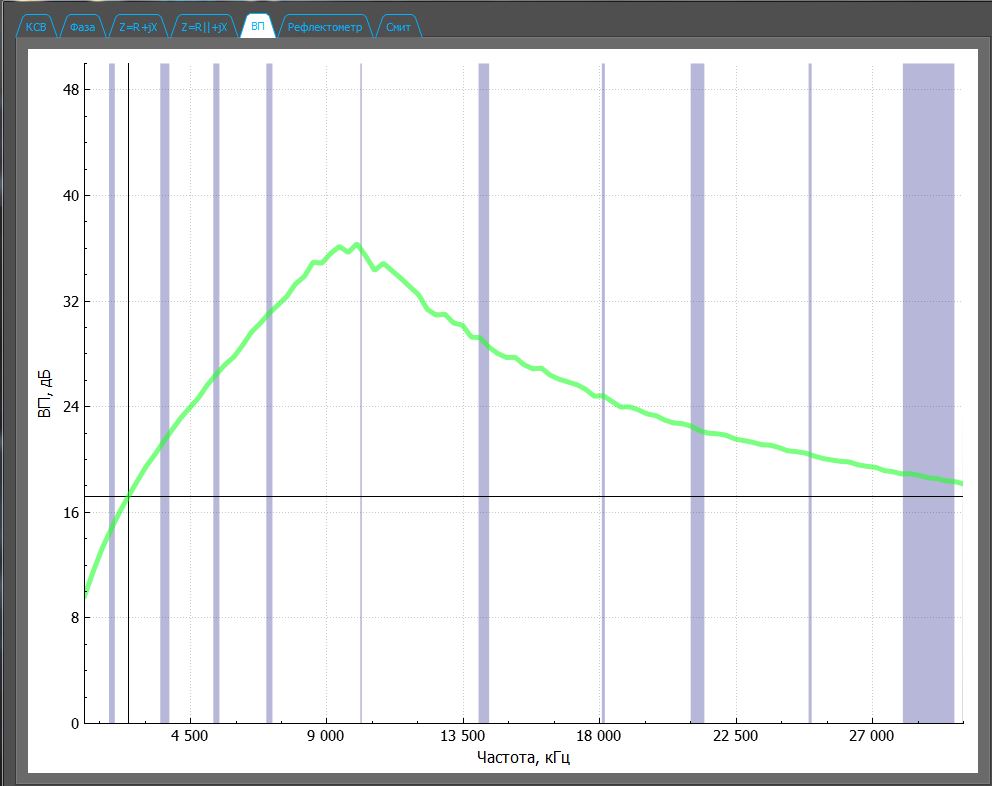992x786 pixels.
Task: Click the thin blue line near 10 000 кГц
Action: click(x=360, y=150)
